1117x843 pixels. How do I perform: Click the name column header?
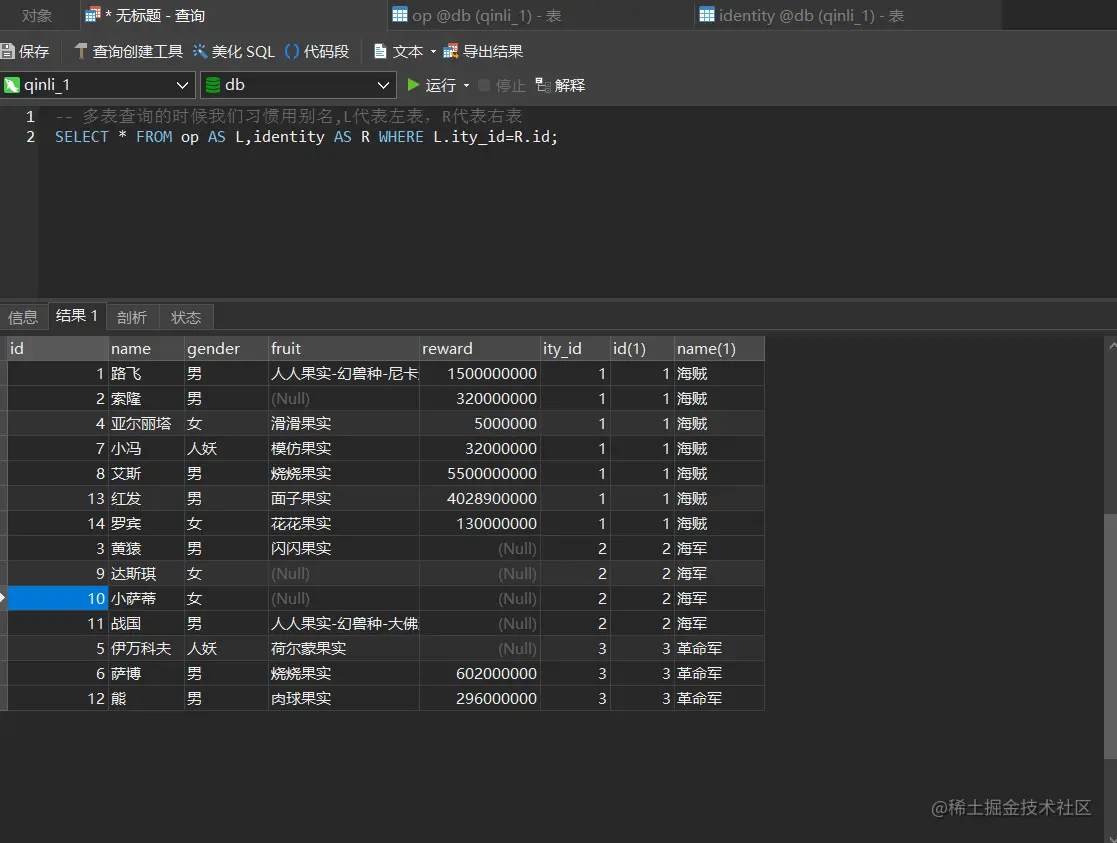[146, 348]
